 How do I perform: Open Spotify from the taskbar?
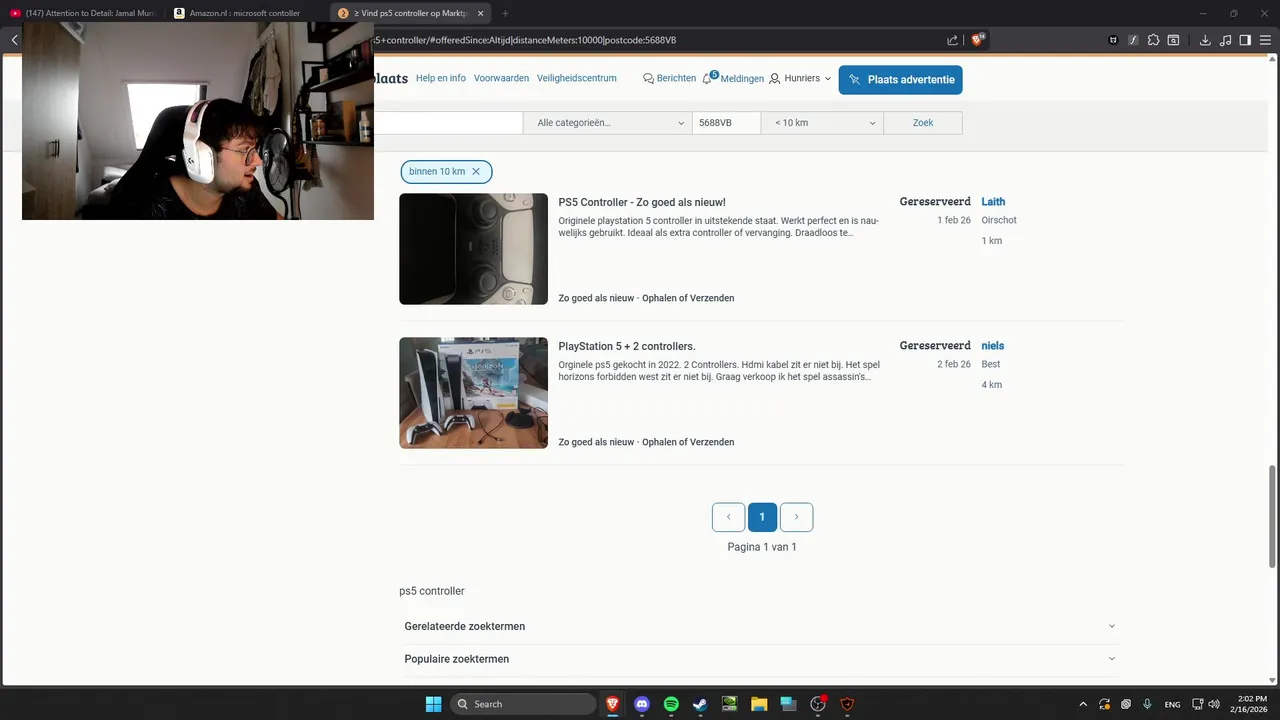(671, 704)
